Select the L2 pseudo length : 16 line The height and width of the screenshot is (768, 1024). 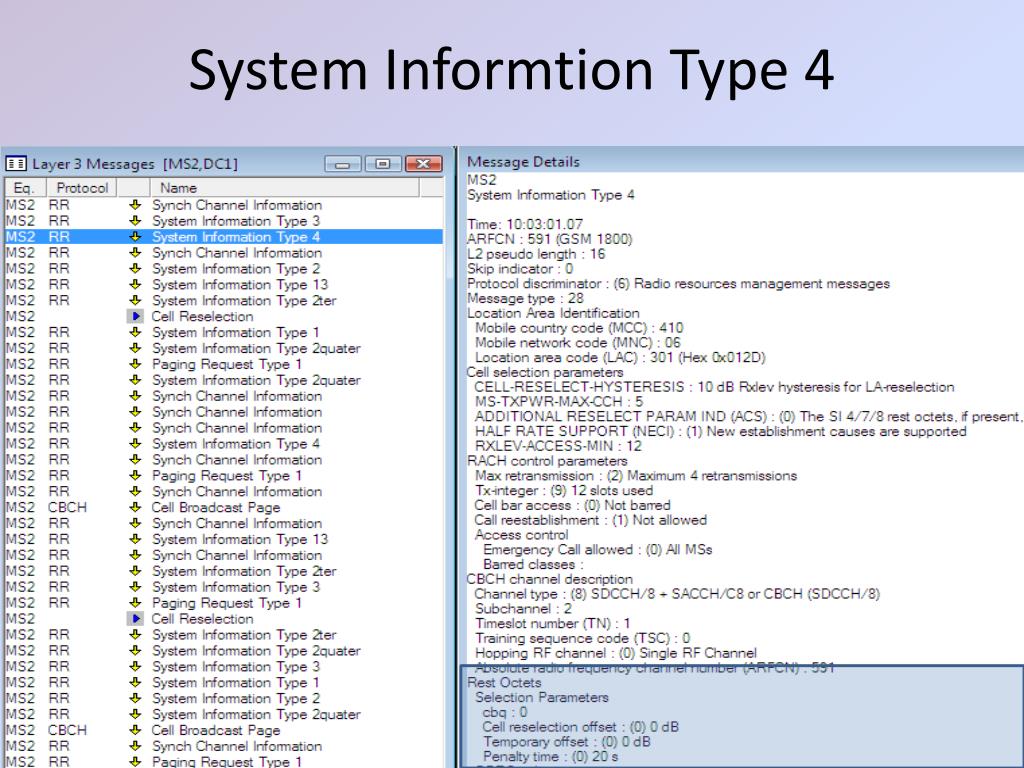tap(536, 253)
